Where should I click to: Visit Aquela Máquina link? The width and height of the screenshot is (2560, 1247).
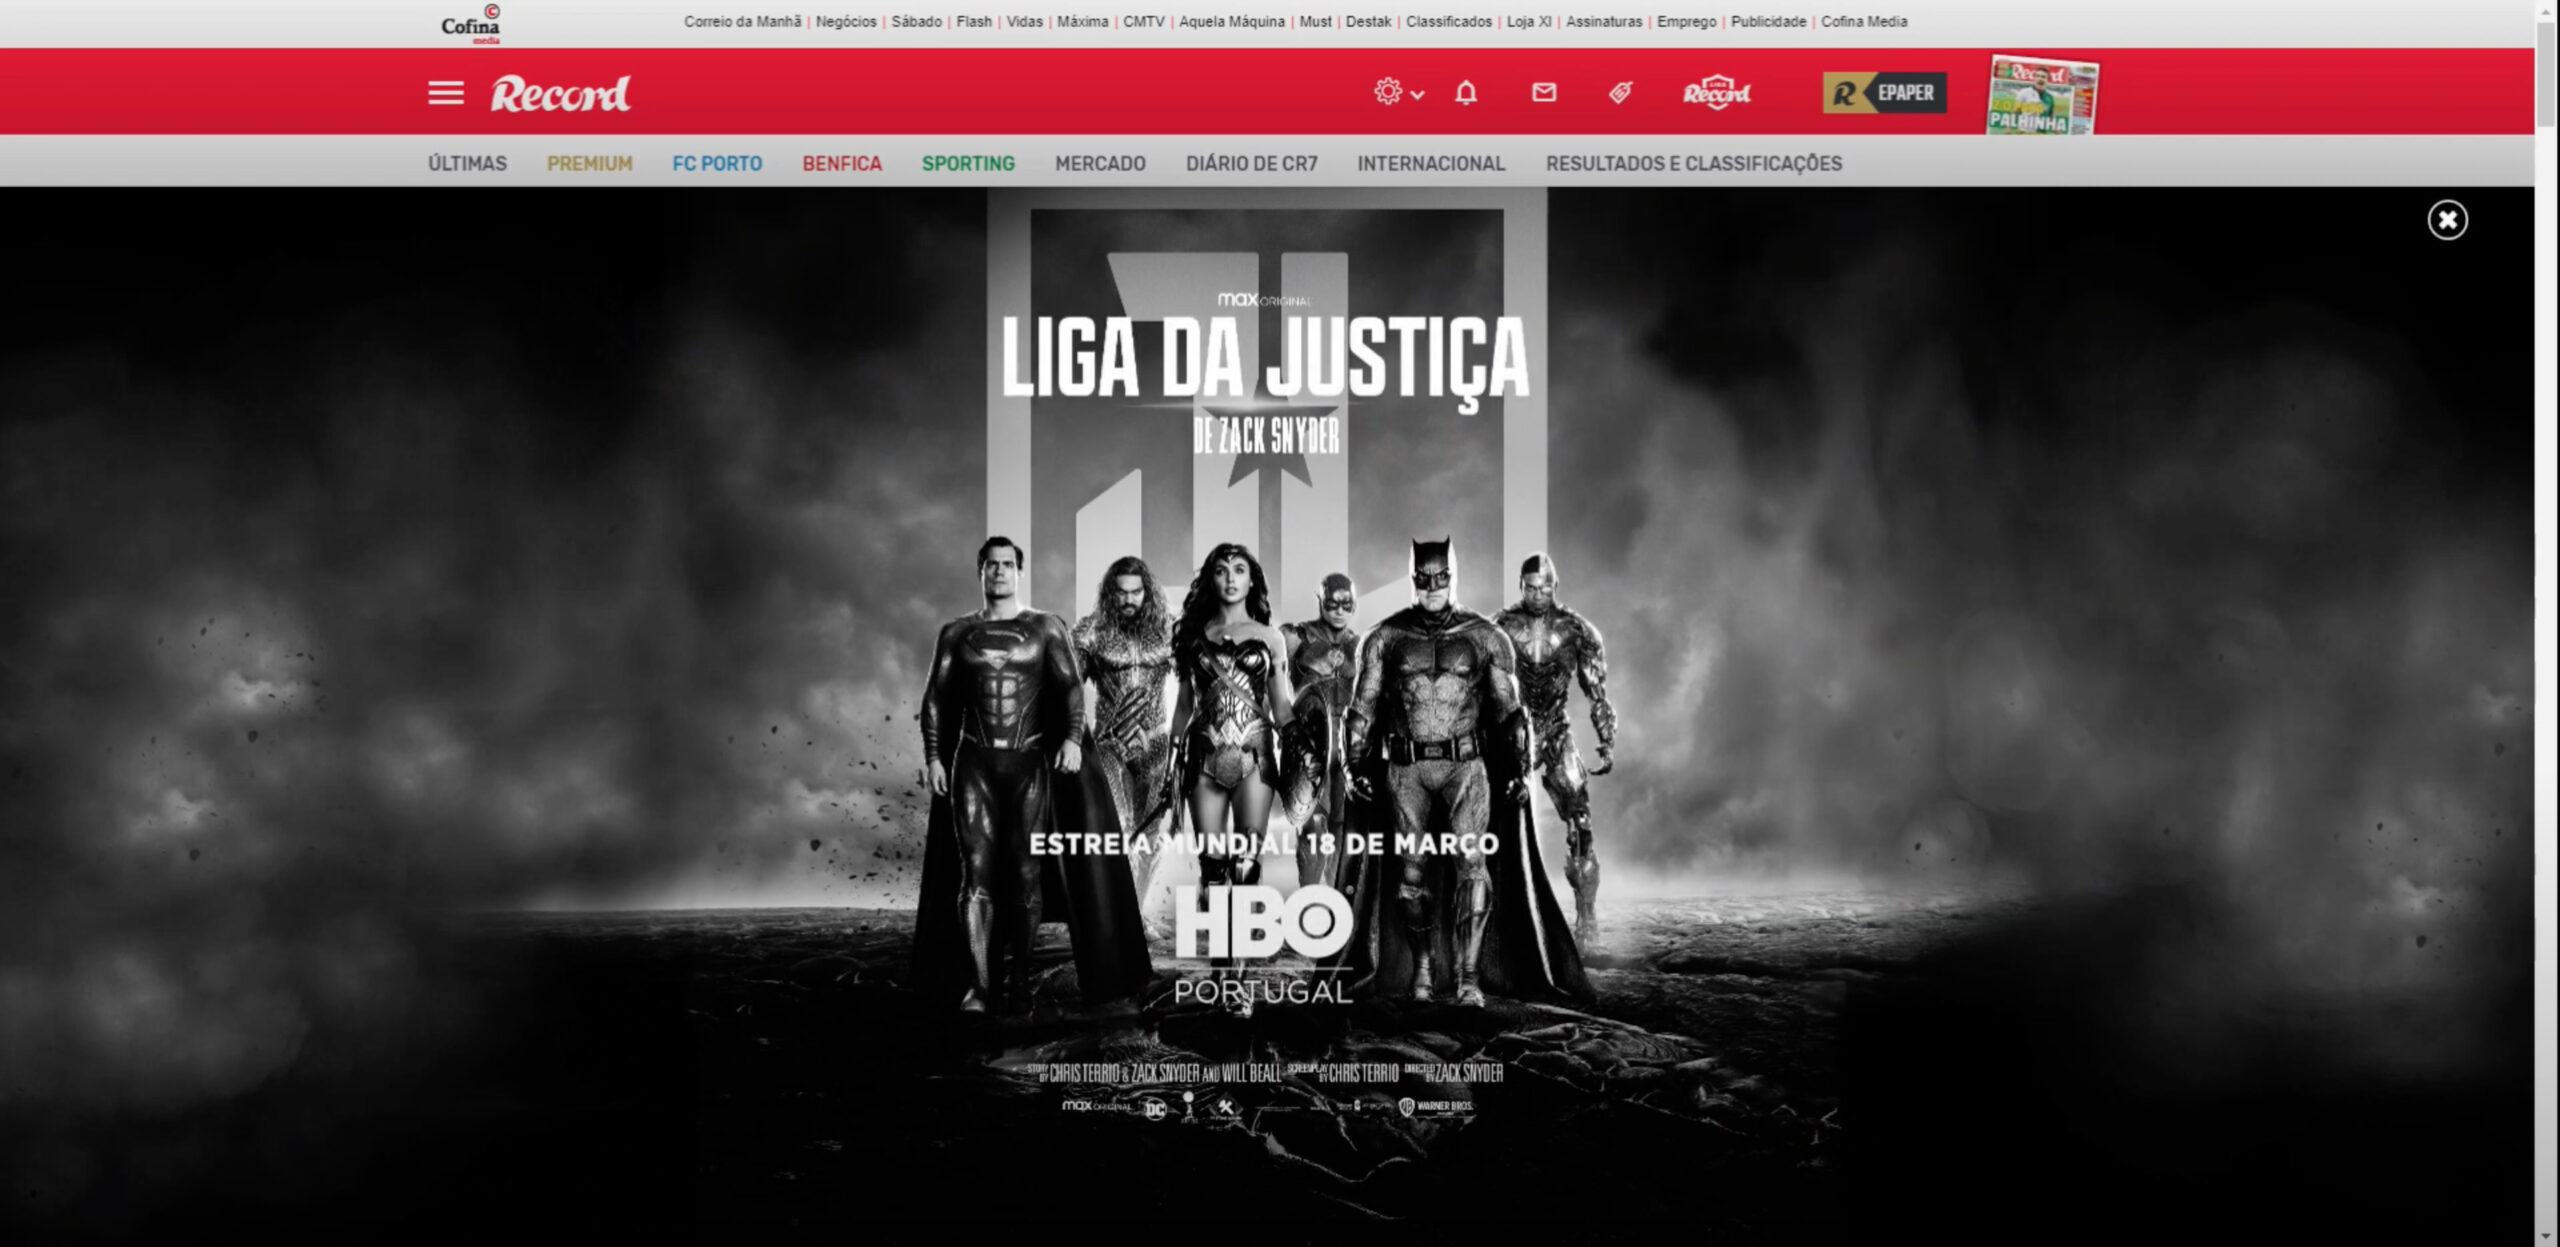tap(1232, 21)
